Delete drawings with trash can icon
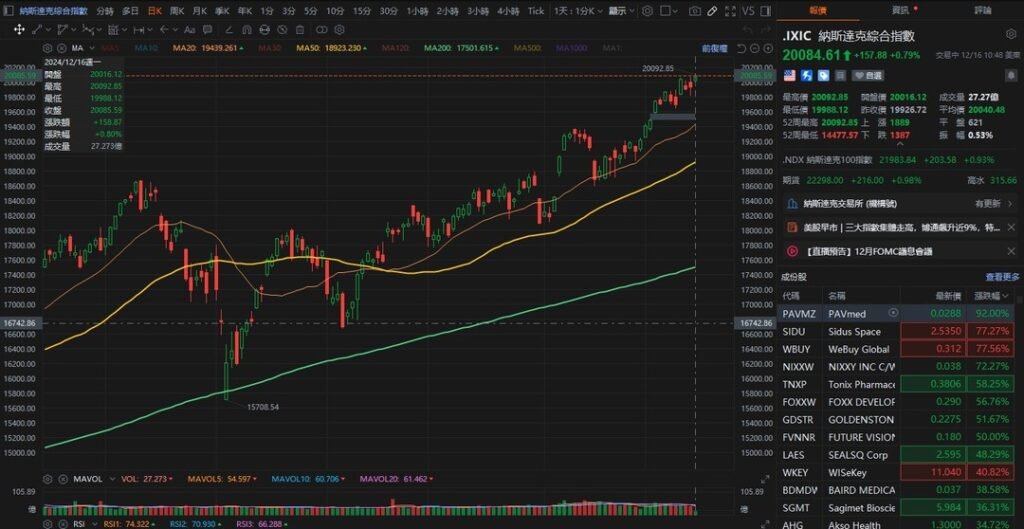This screenshot has width=1024, height=529. [x=300, y=29]
